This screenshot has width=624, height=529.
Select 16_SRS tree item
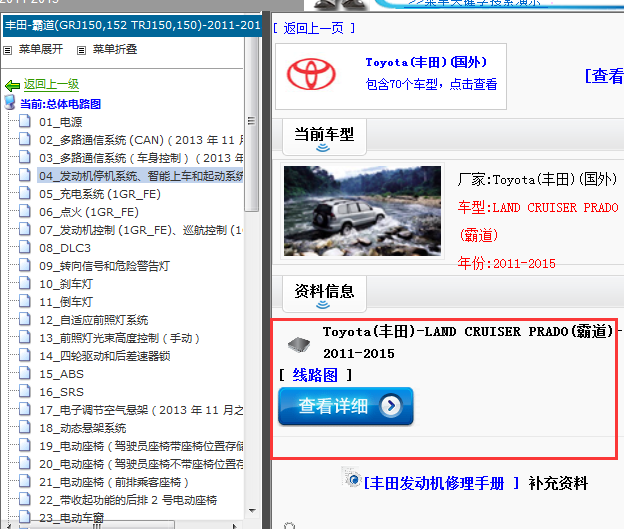(x=61, y=392)
